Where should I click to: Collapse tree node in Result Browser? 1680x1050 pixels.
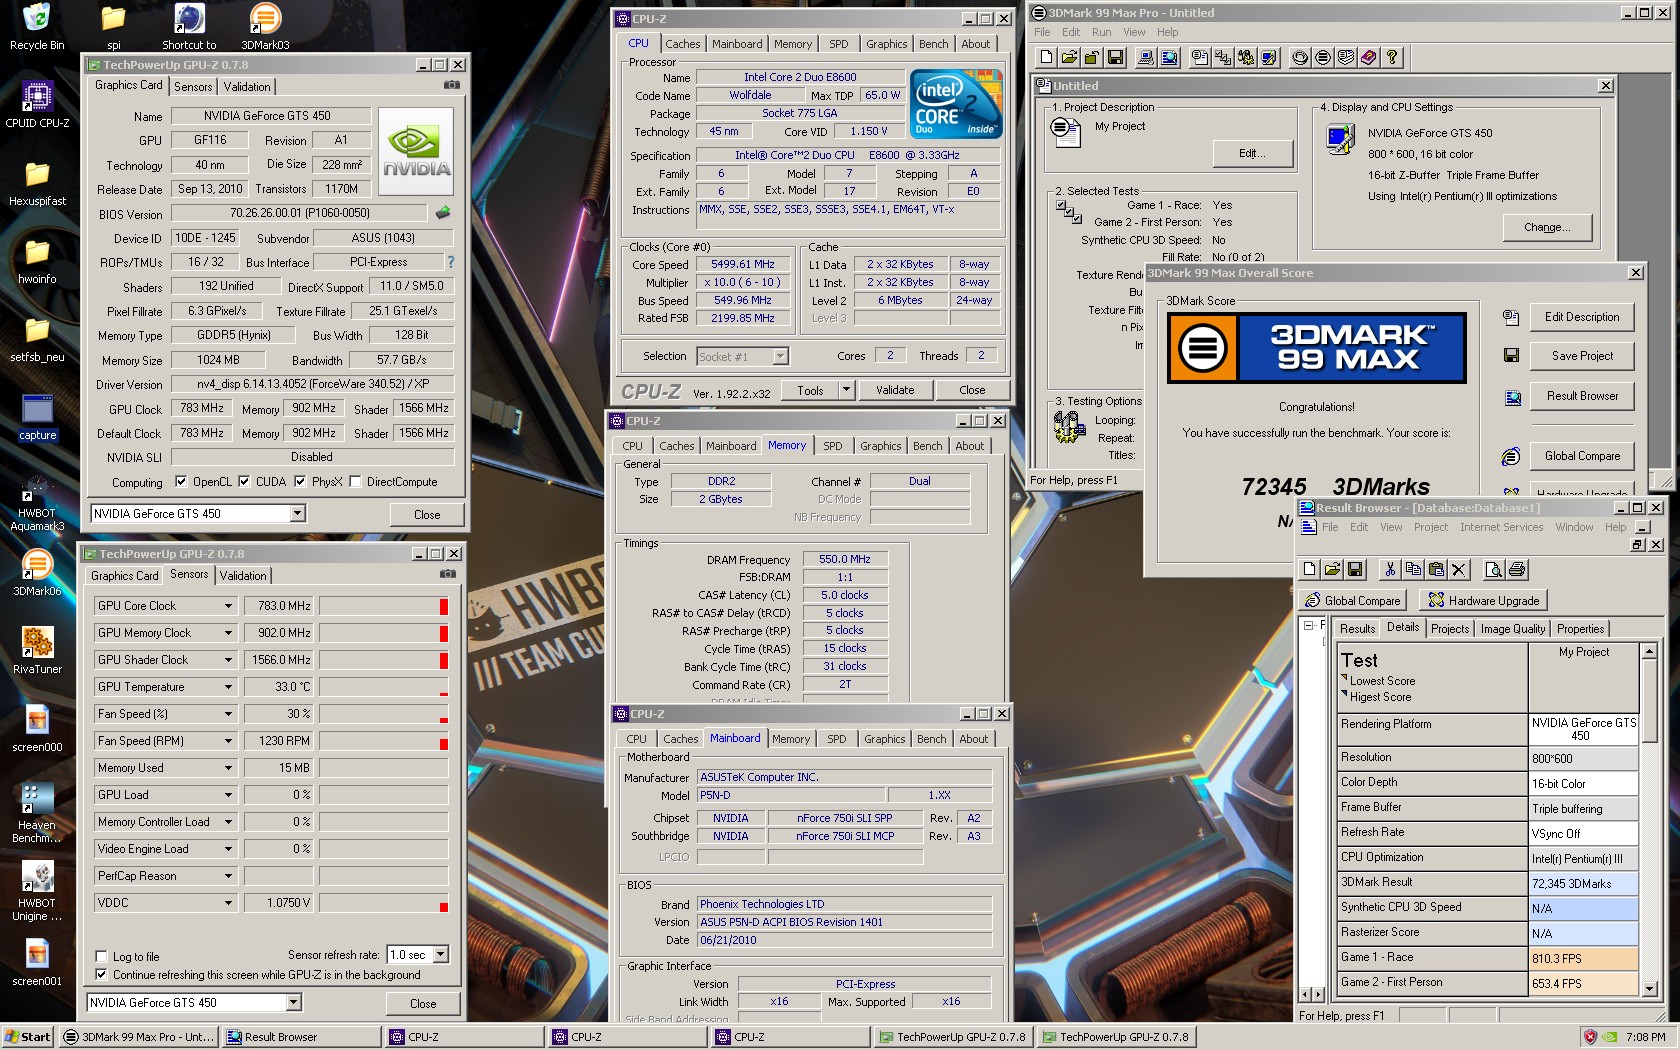point(1308,626)
